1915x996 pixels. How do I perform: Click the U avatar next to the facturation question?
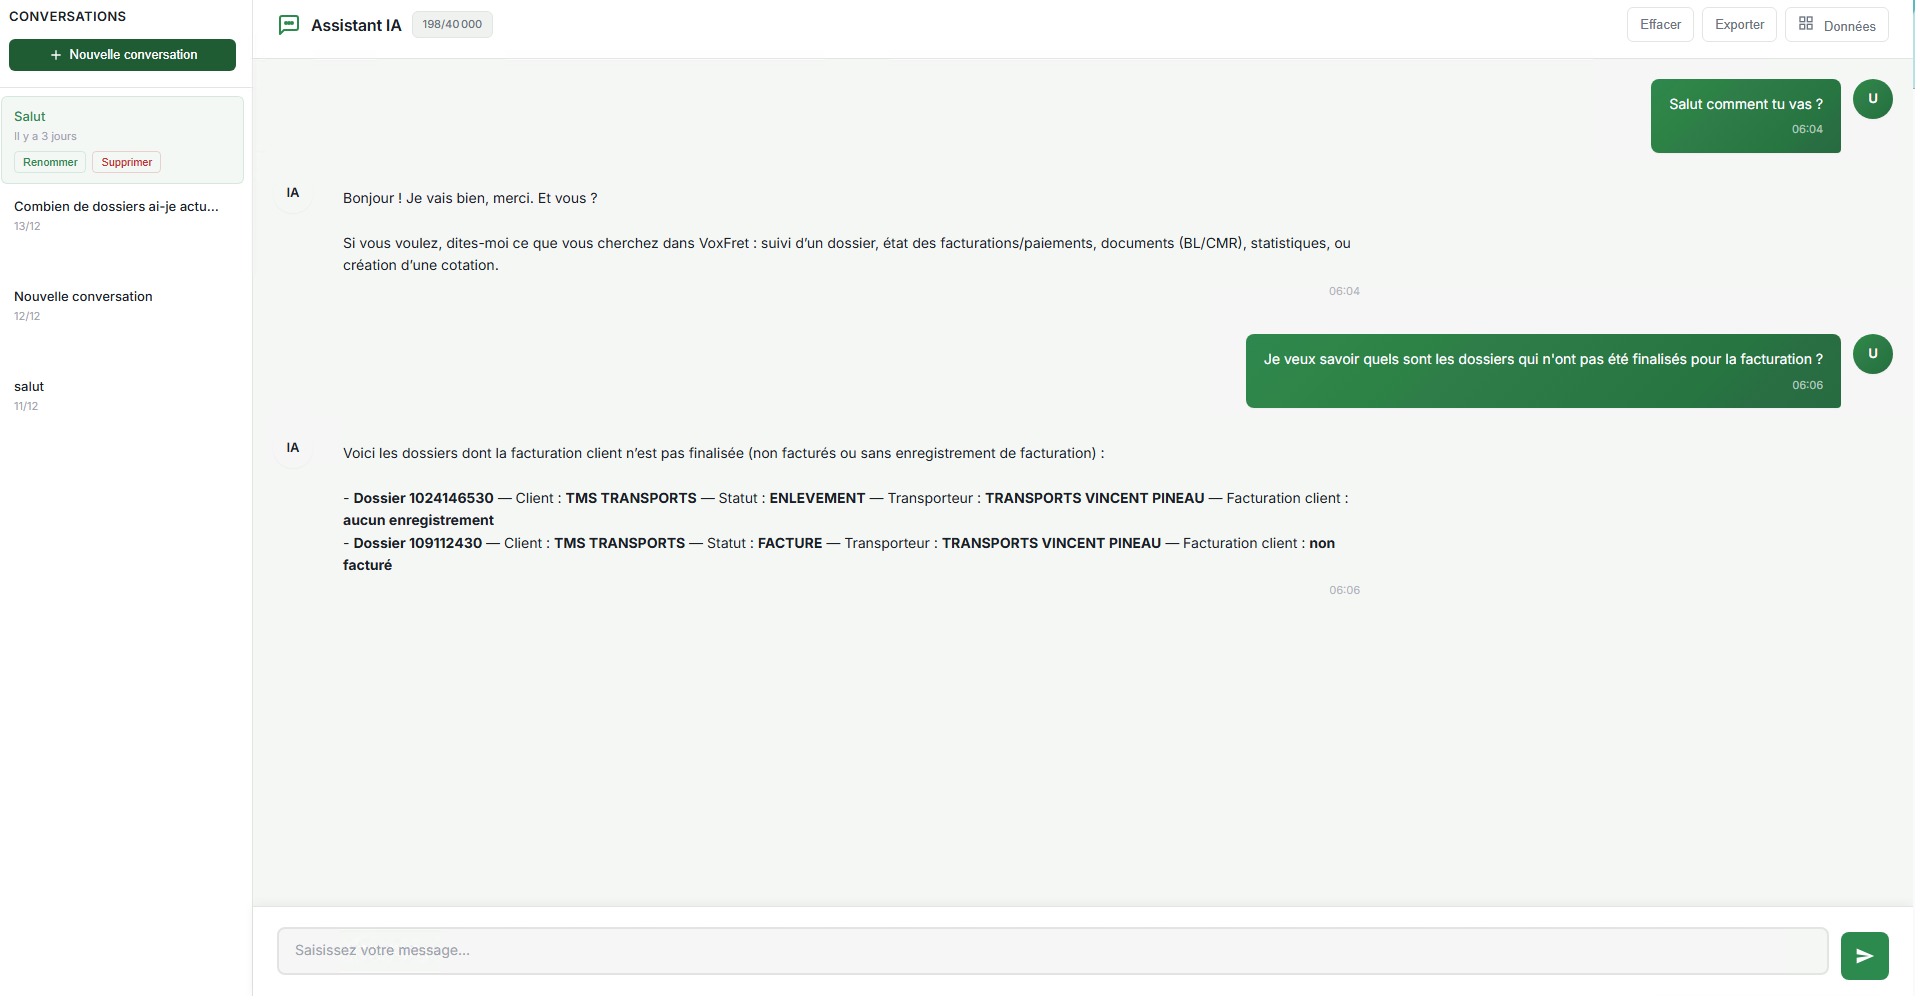tap(1872, 354)
